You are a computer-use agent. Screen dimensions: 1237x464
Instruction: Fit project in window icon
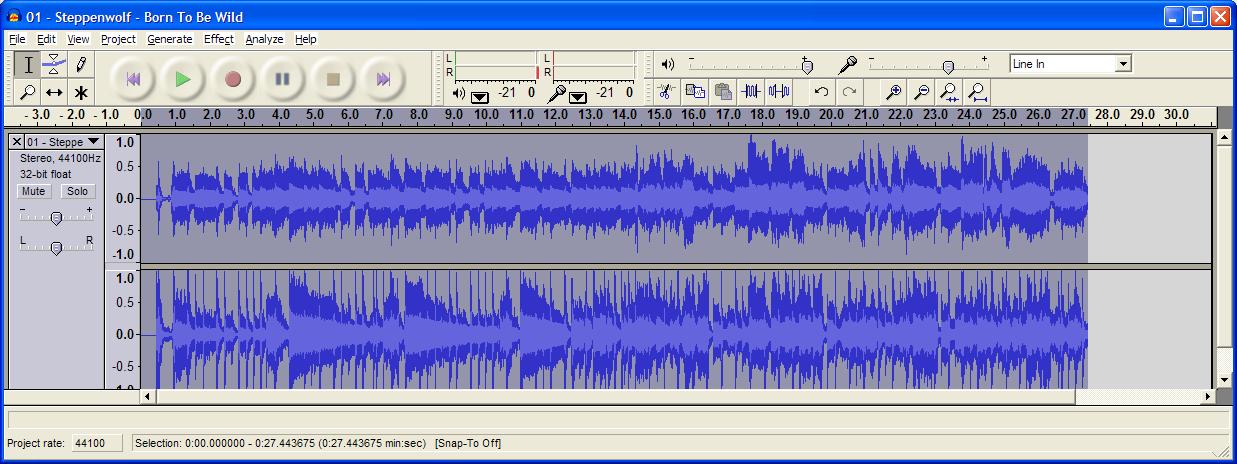(x=978, y=91)
